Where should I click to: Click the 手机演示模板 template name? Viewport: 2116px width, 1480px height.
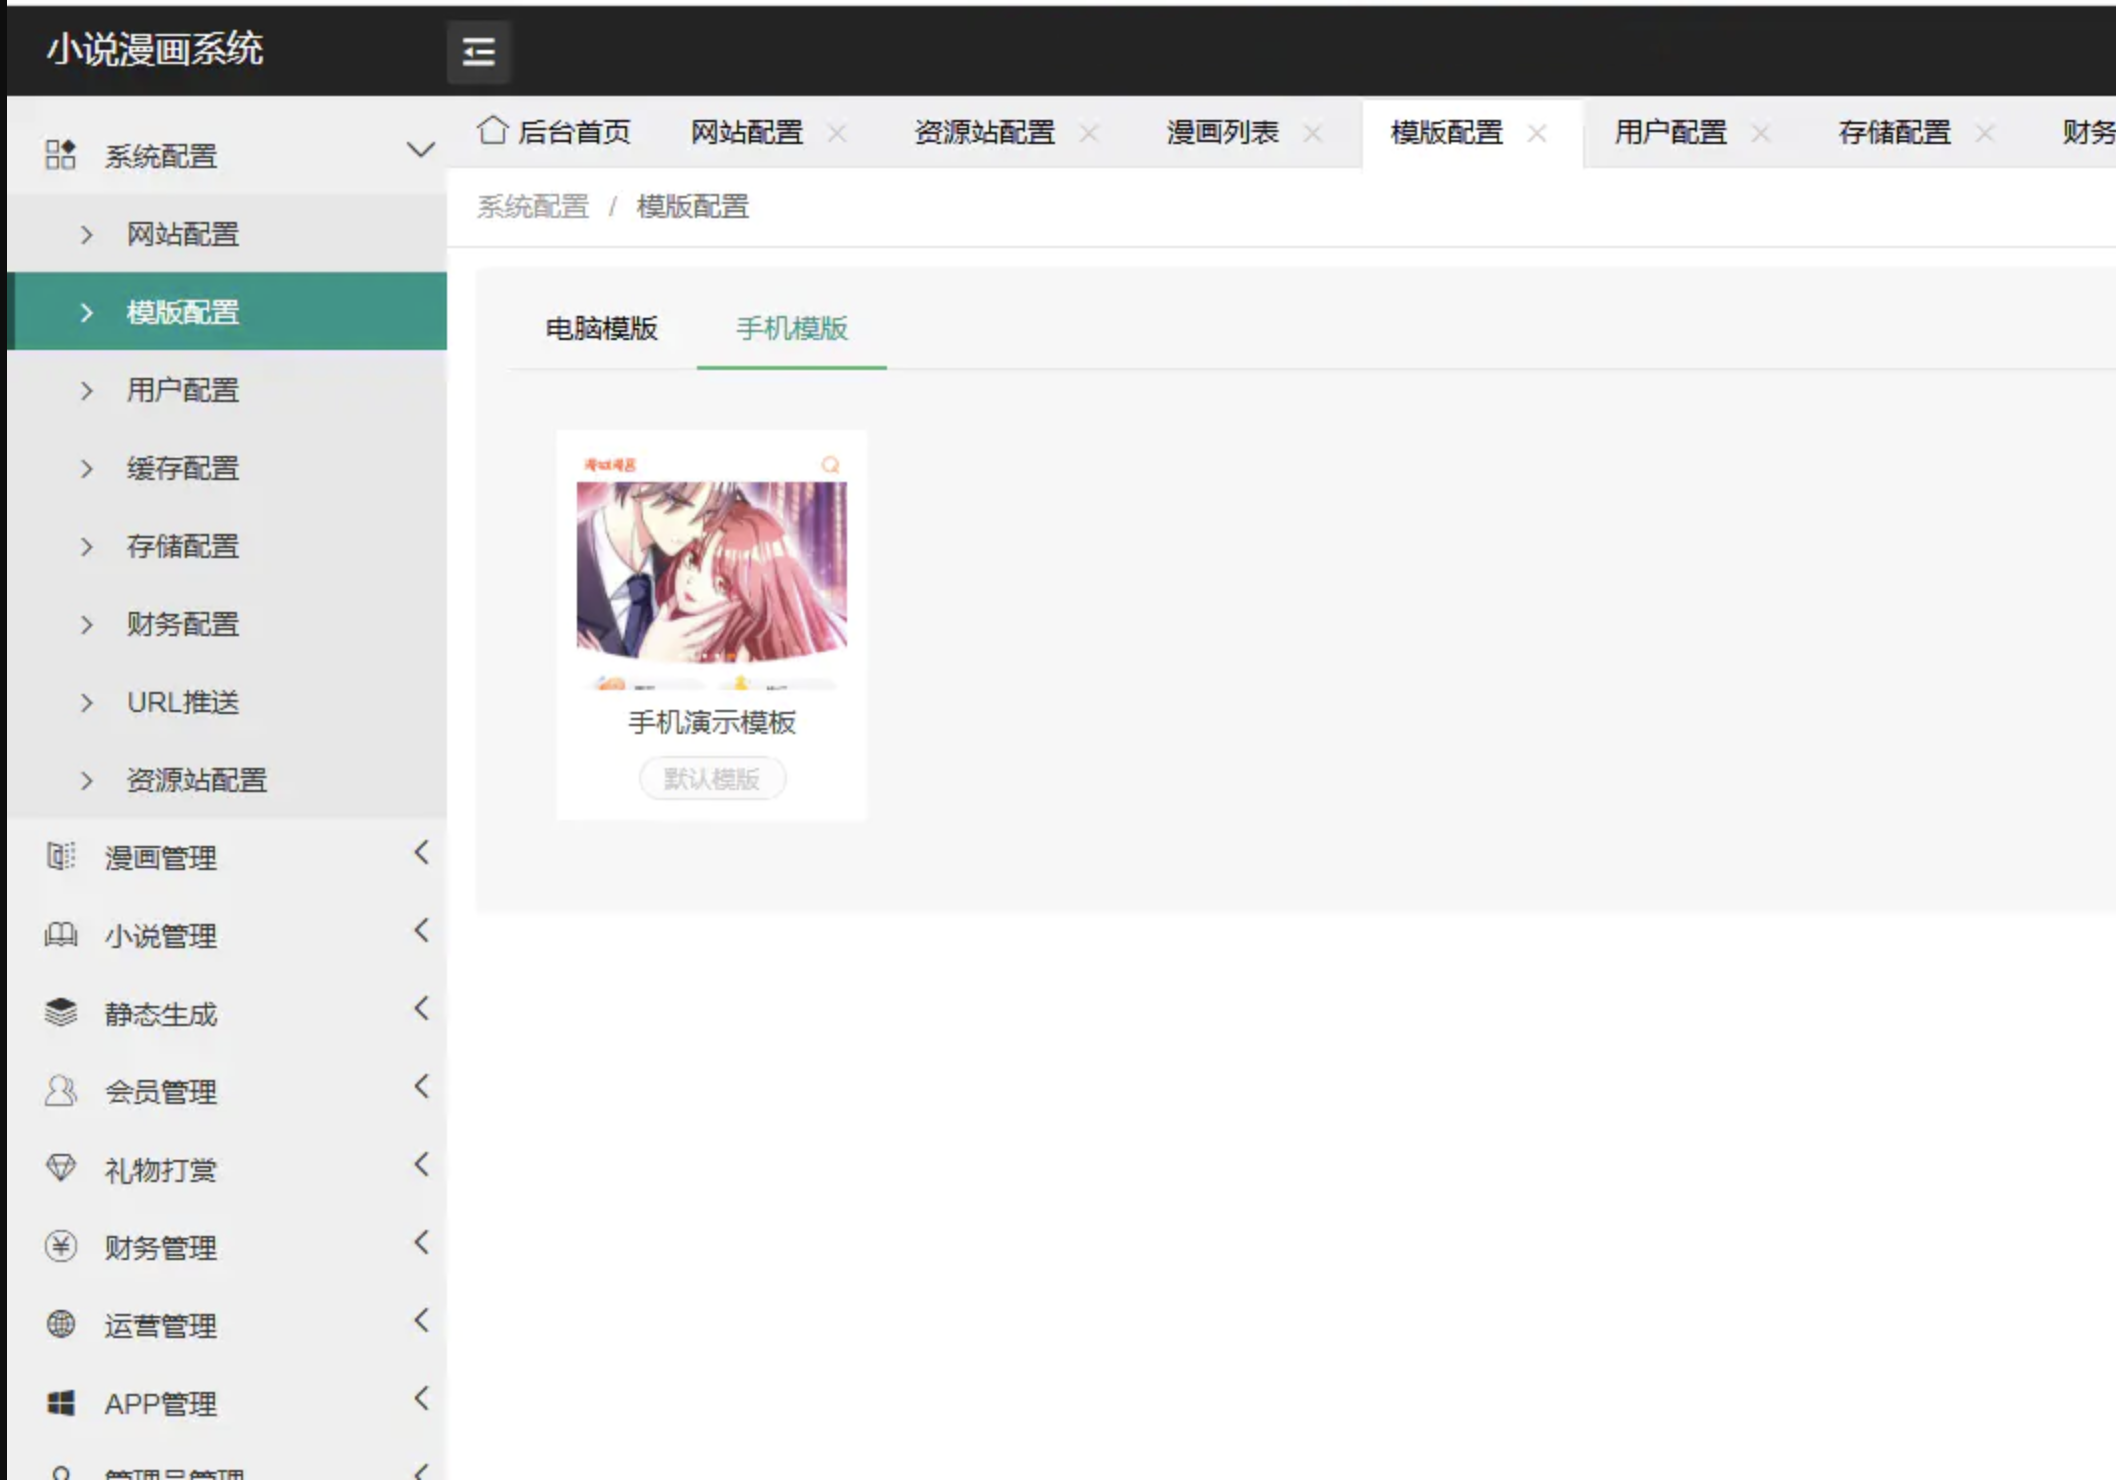712,722
